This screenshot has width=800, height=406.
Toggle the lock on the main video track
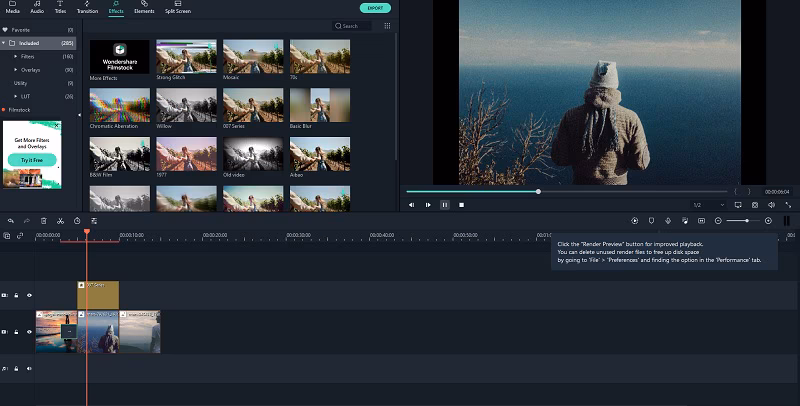tap(16, 331)
